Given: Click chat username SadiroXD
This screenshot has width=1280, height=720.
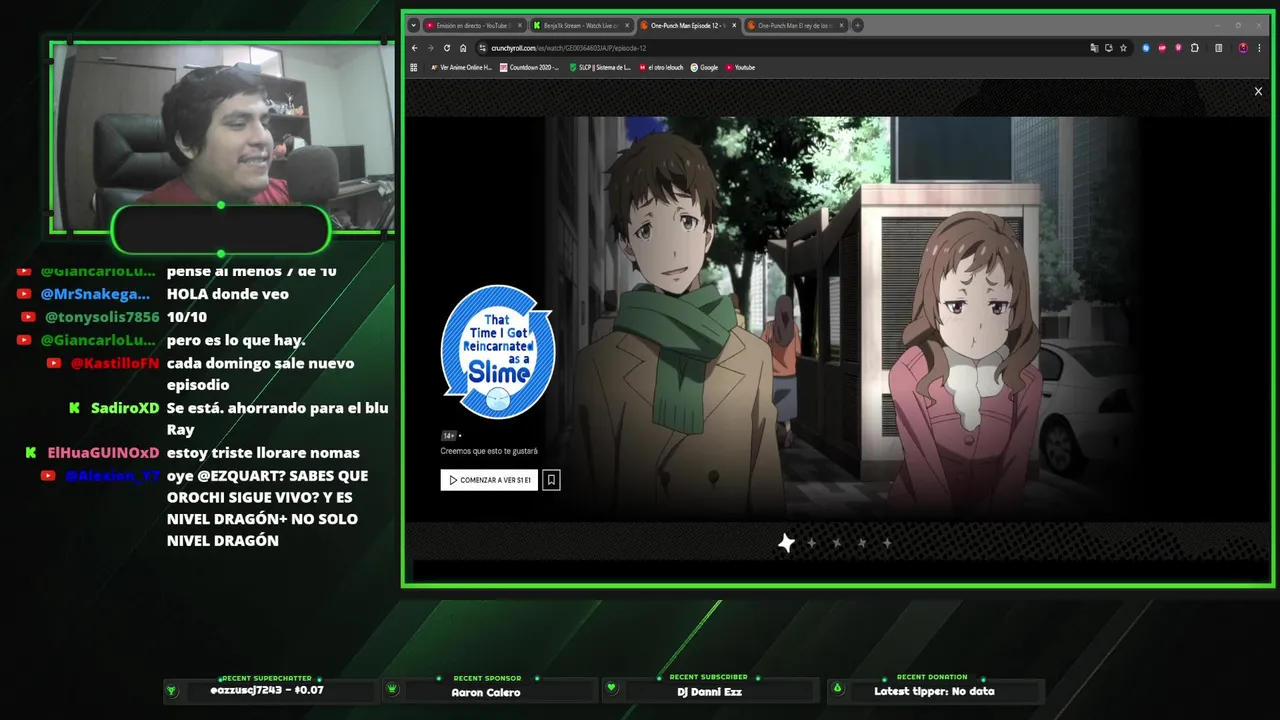Looking at the screenshot, I should (x=125, y=408).
